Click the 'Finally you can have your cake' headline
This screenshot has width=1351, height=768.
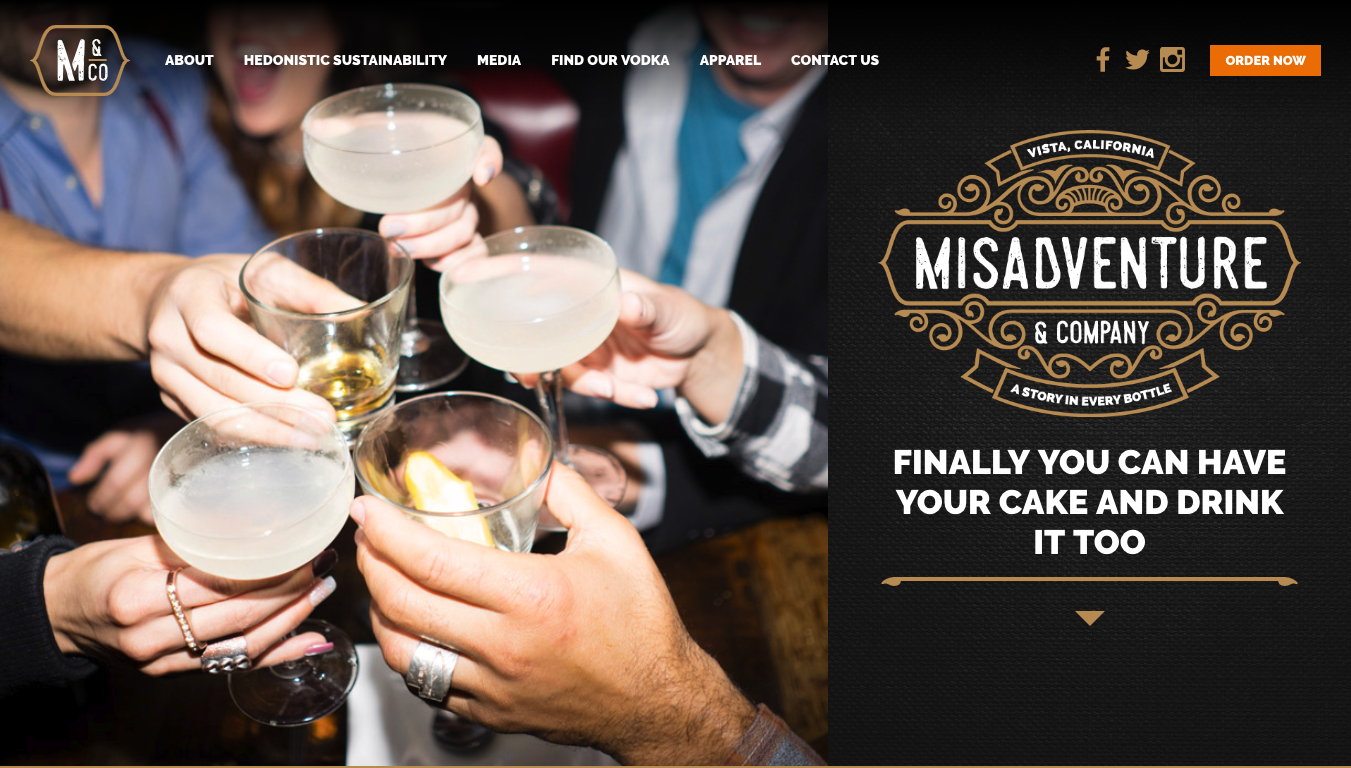[x=1089, y=502]
